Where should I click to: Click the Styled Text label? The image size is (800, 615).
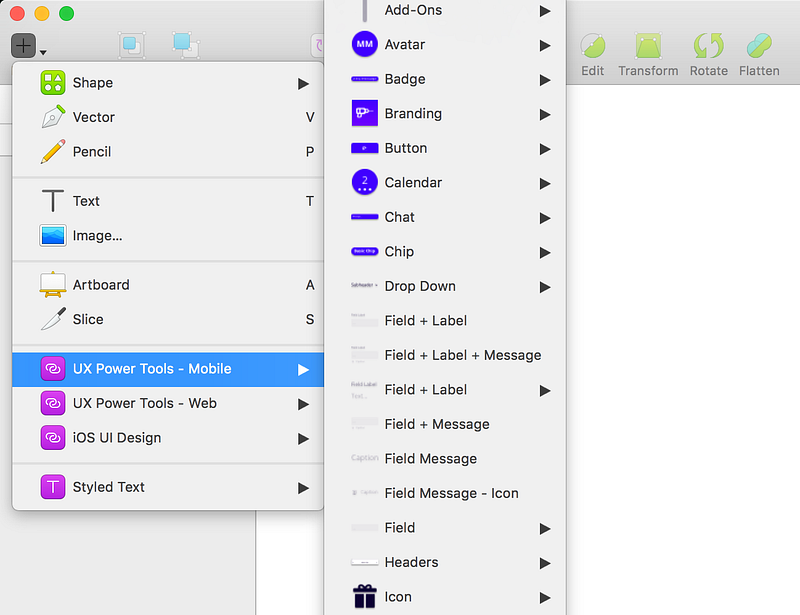pyautogui.click(x=109, y=487)
